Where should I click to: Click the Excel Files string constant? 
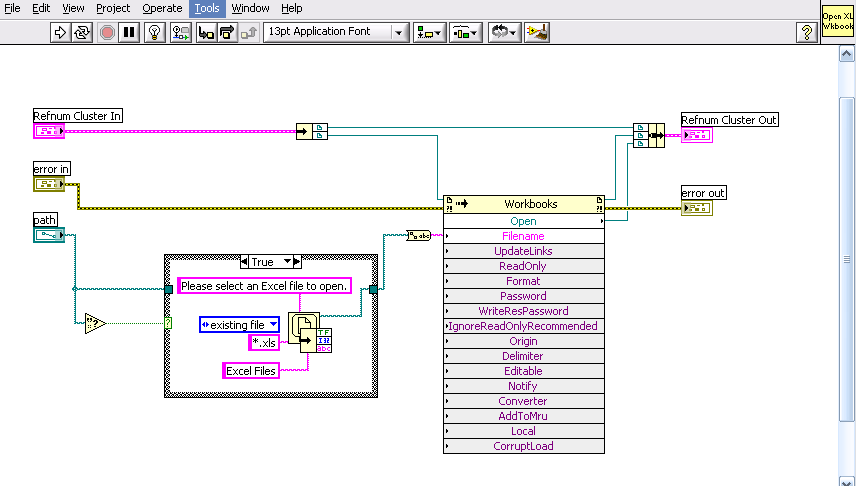(251, 371)
